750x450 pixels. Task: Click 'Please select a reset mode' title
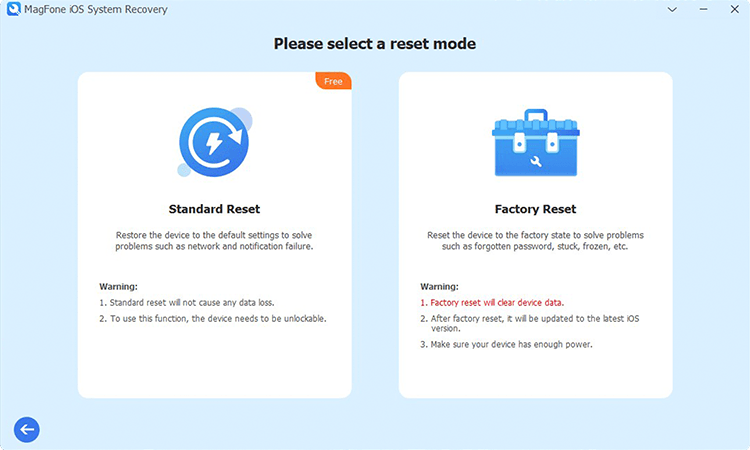coord(375,44)
